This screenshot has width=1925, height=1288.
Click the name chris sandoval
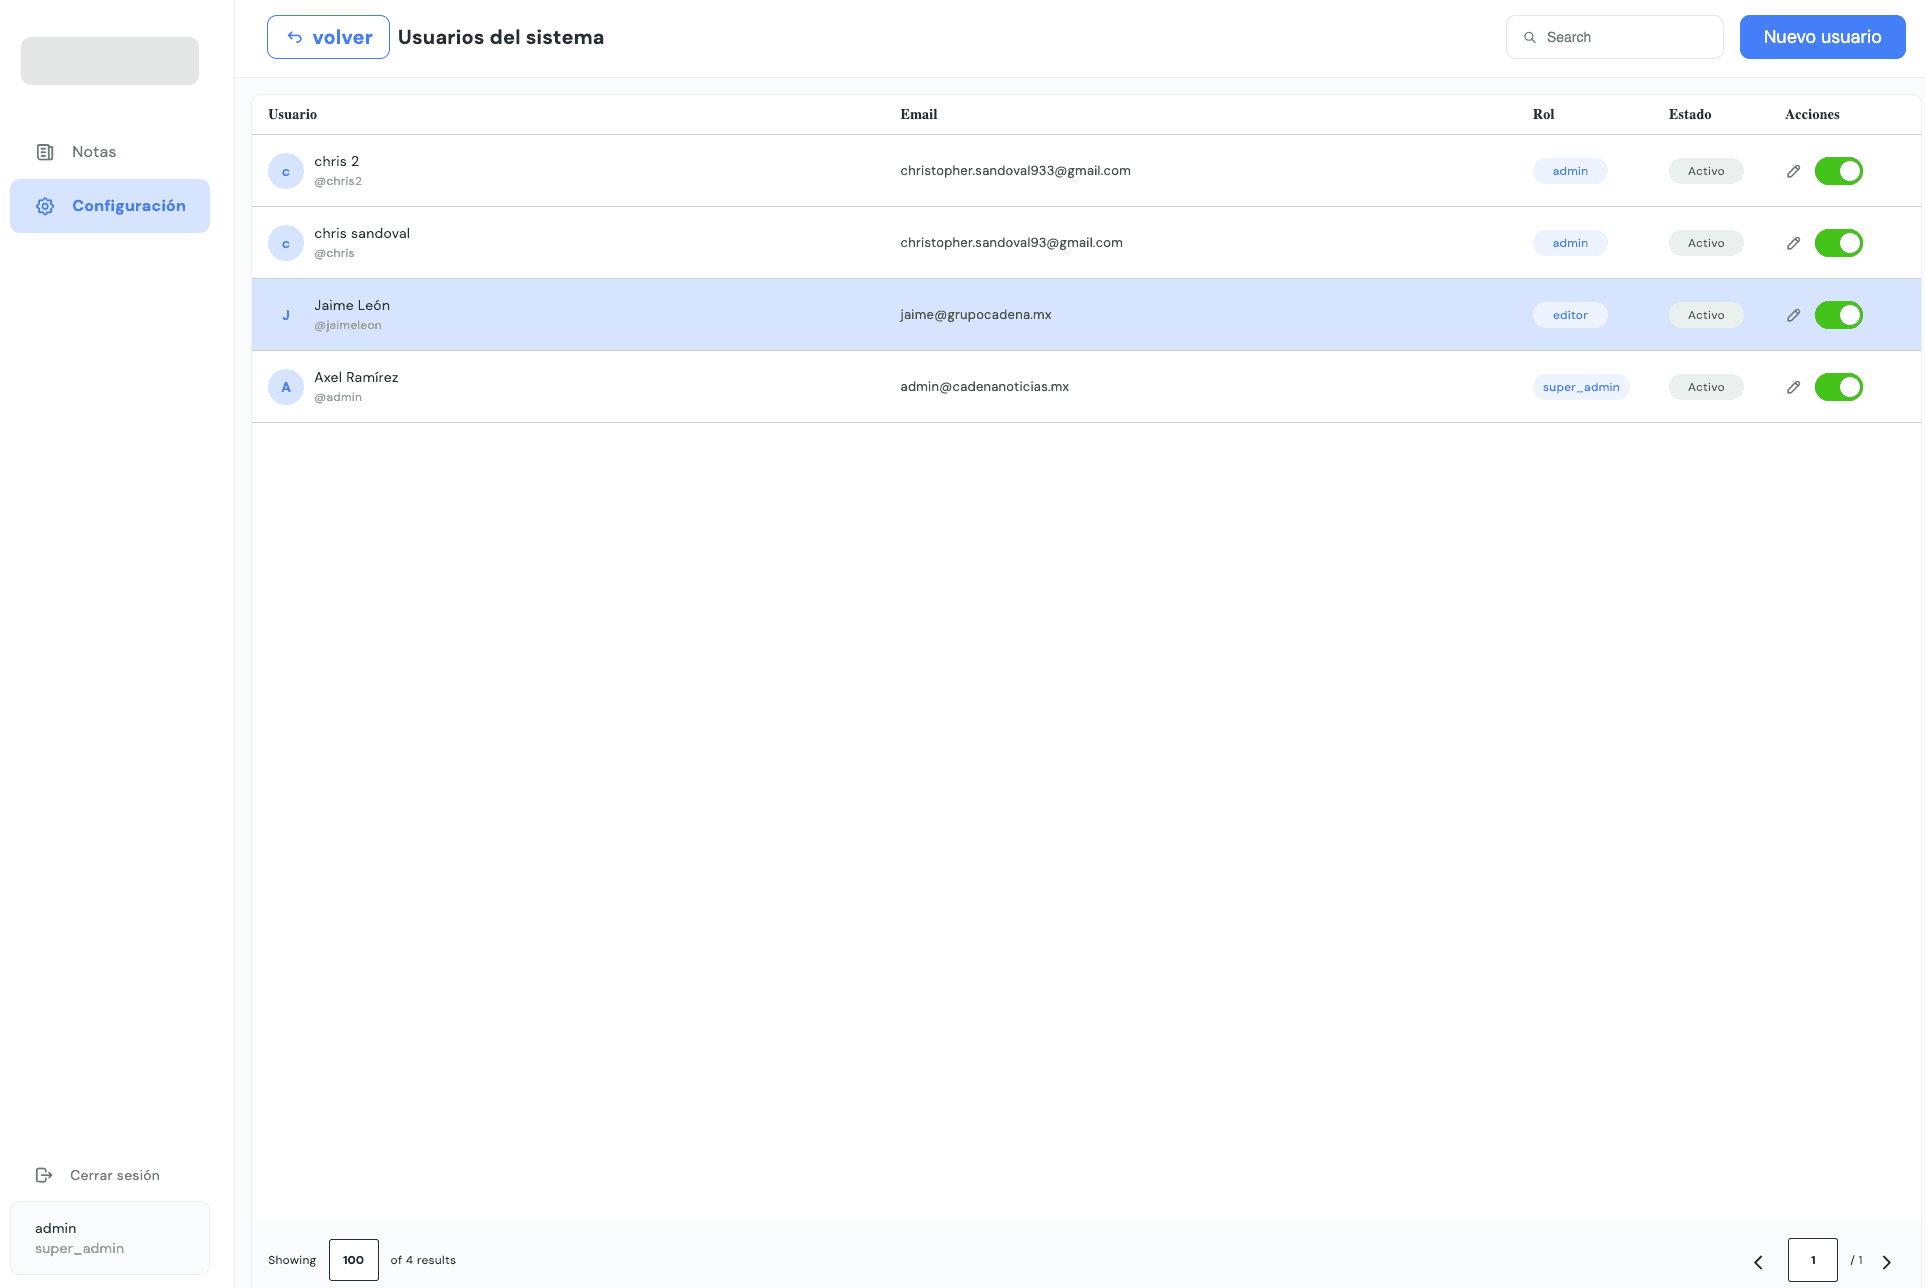coord(362,233)
